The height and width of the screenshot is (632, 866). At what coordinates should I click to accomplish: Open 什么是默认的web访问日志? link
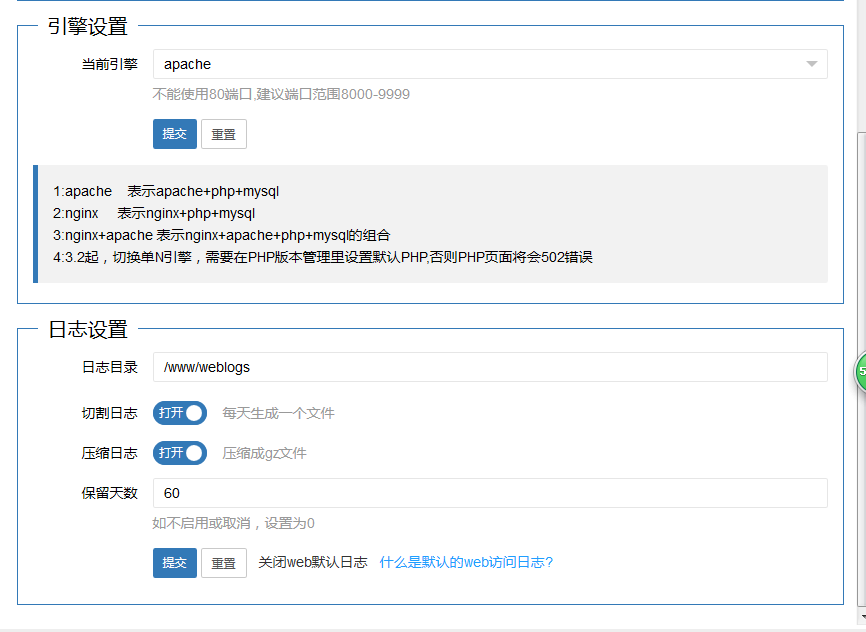pos(466,562)
